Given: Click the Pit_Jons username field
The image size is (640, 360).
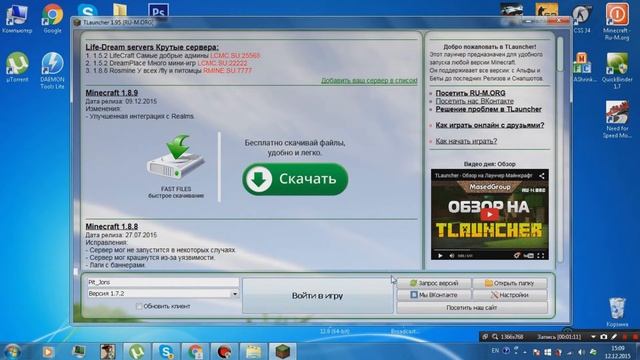Looking at the screenshot, I should 163,282.
